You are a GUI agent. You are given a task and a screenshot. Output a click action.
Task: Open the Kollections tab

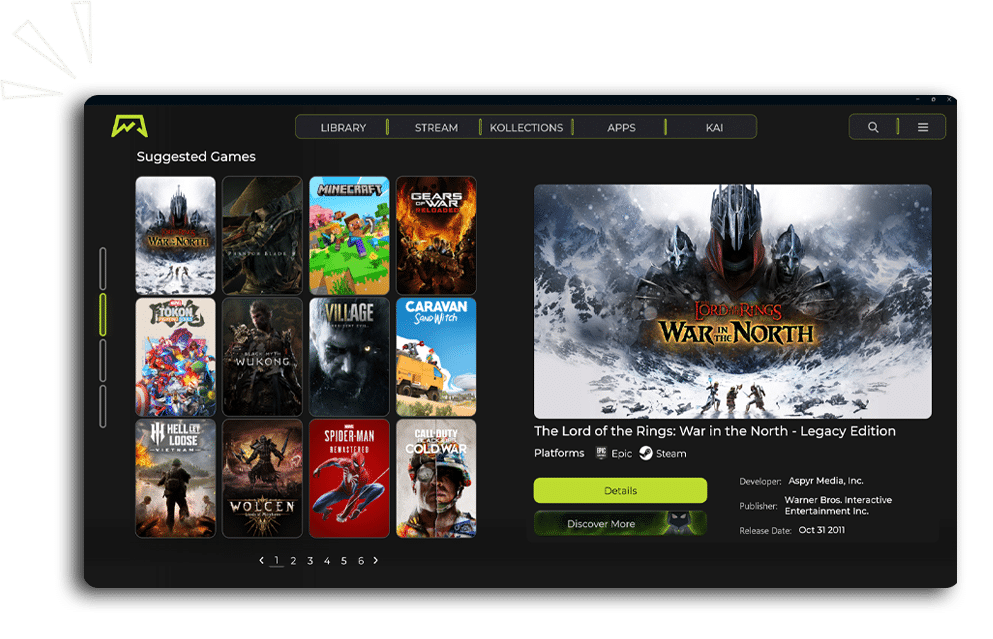526,127
